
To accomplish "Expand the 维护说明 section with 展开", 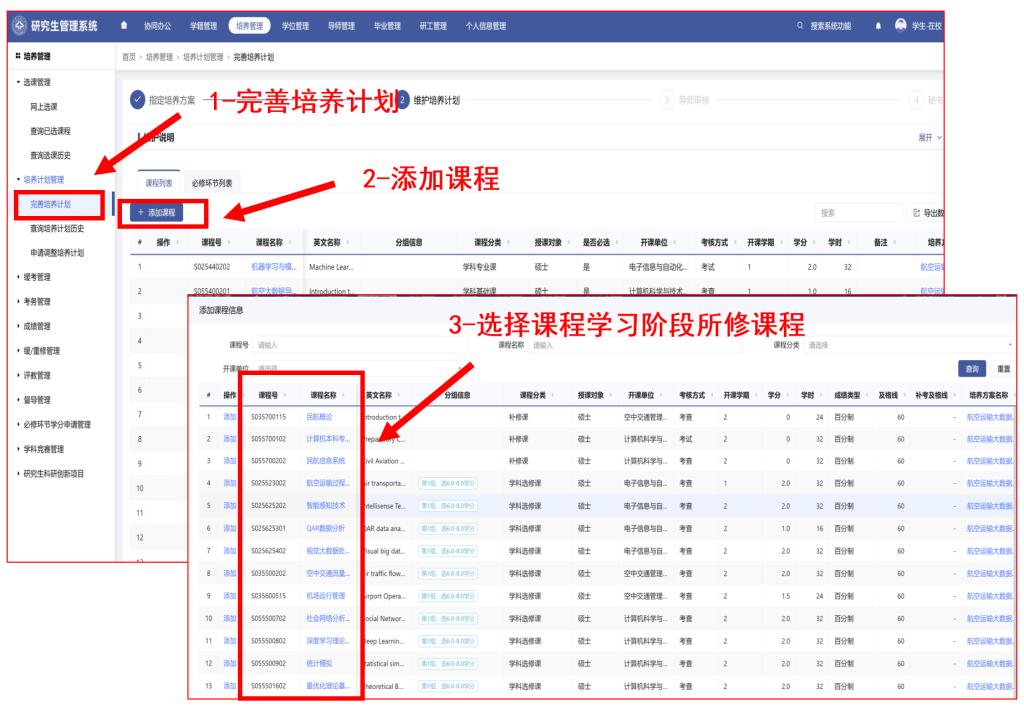I will coord(929,137).
